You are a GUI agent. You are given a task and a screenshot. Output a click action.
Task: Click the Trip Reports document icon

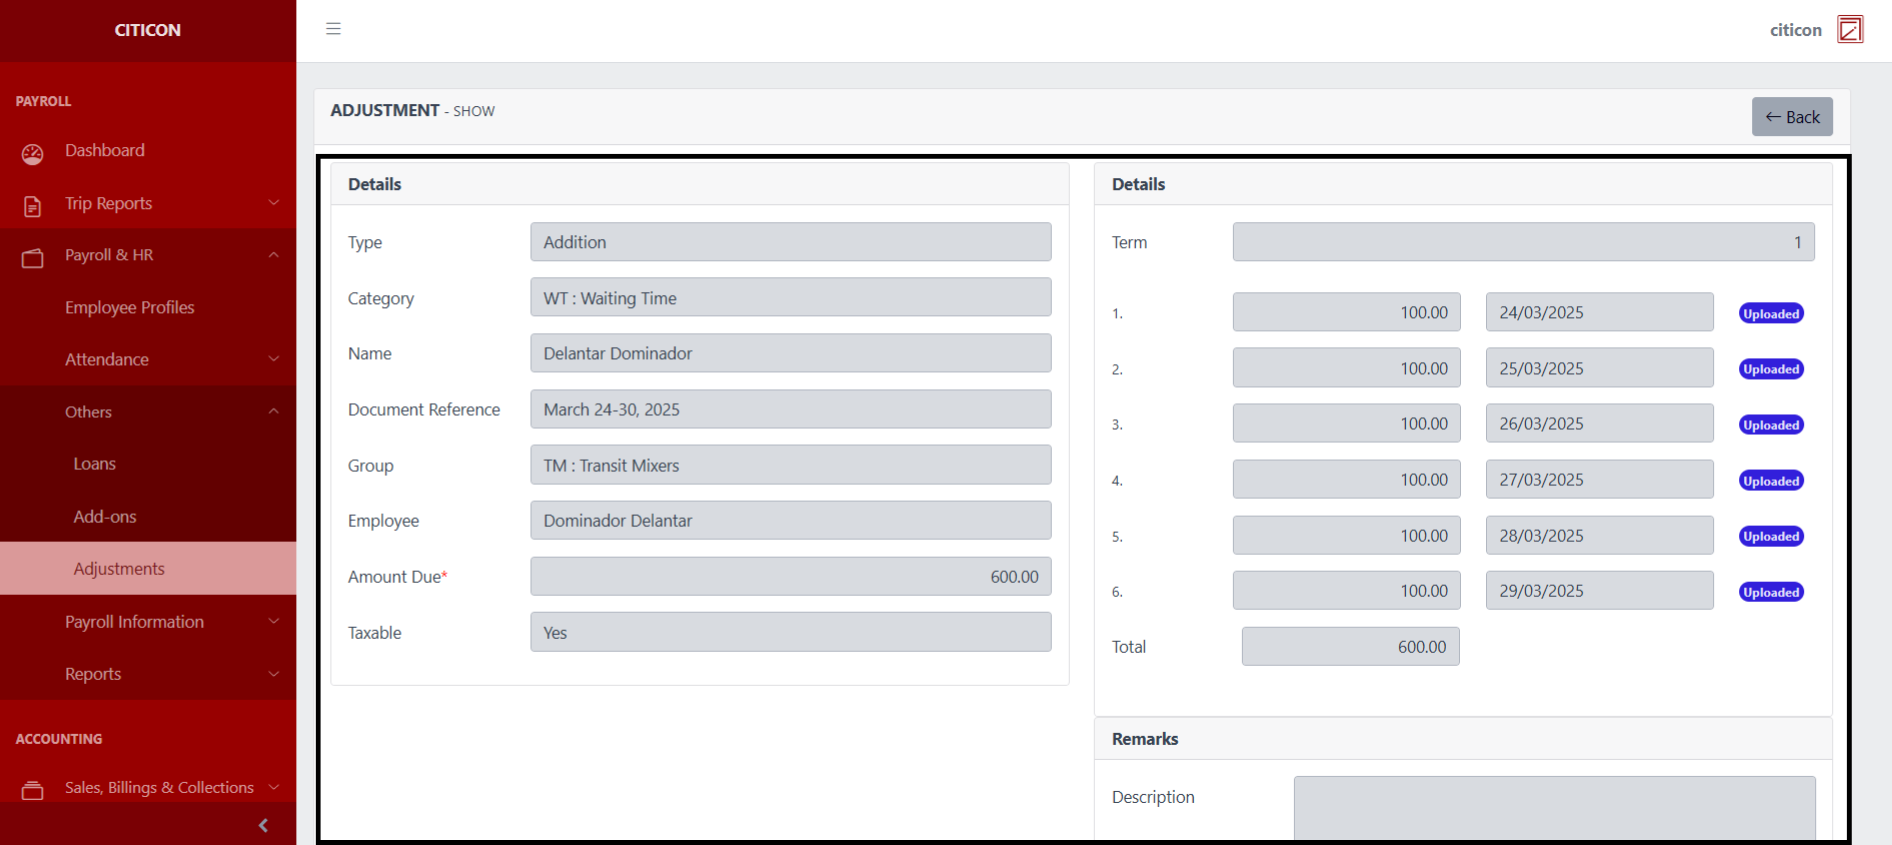tap(33, 206)
